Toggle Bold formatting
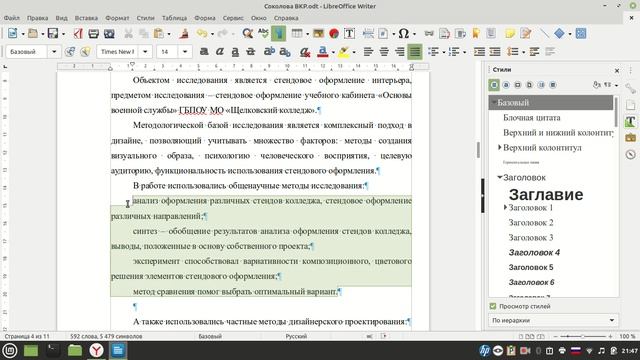 [x=204, y=51]
